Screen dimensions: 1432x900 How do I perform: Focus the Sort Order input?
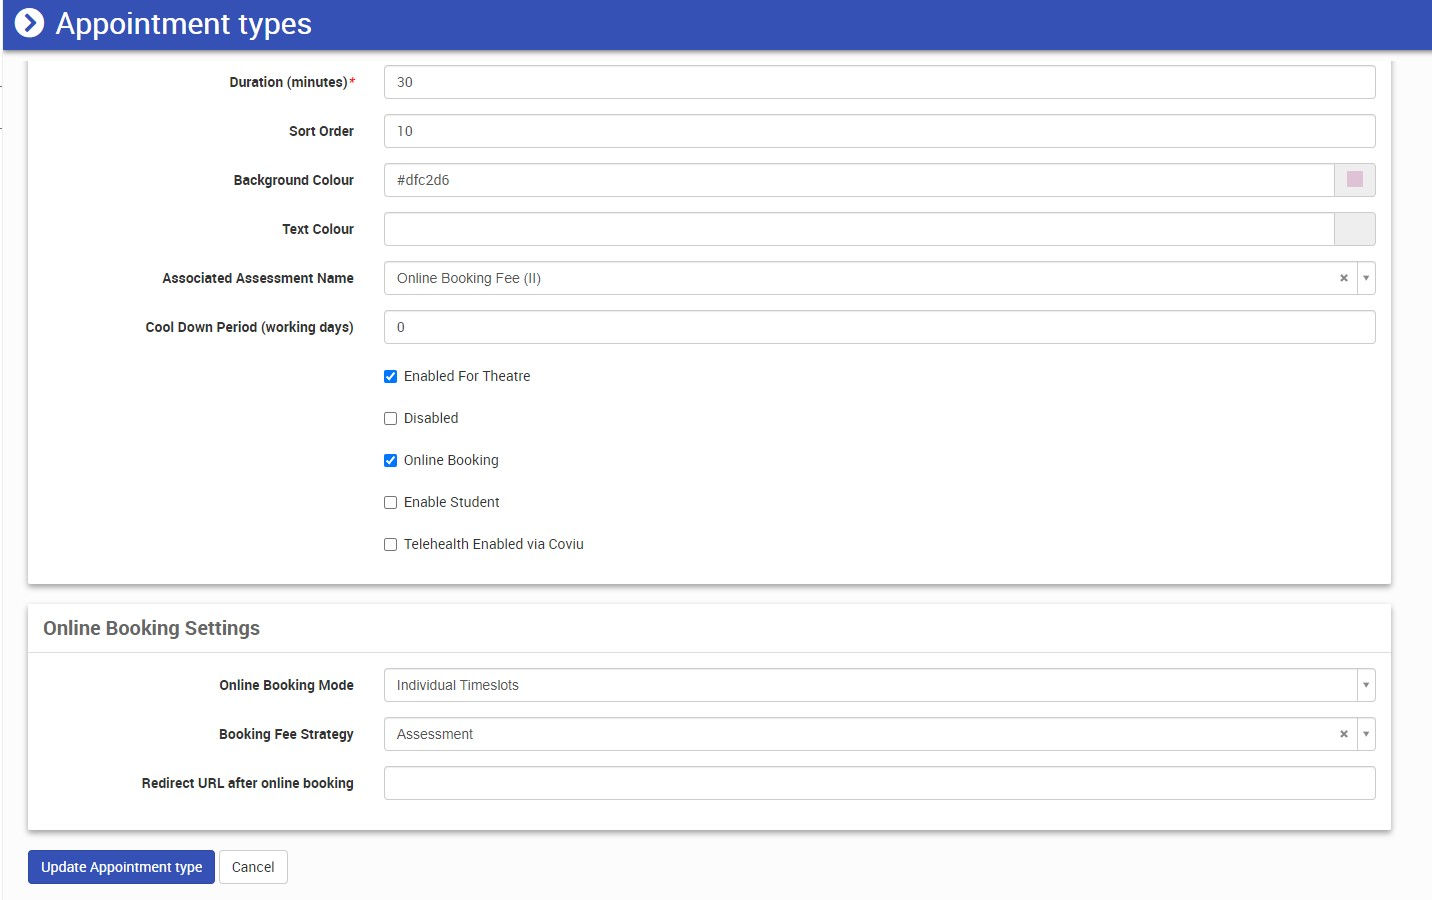point(879,131)
